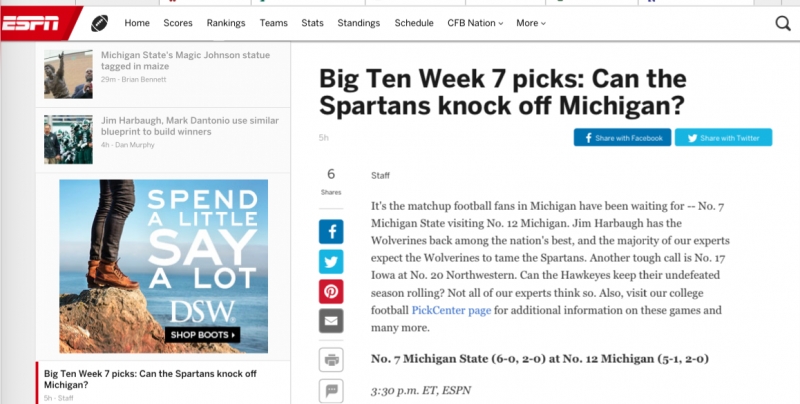Click the DSW Shop Boots advertisement

point(163,265)
